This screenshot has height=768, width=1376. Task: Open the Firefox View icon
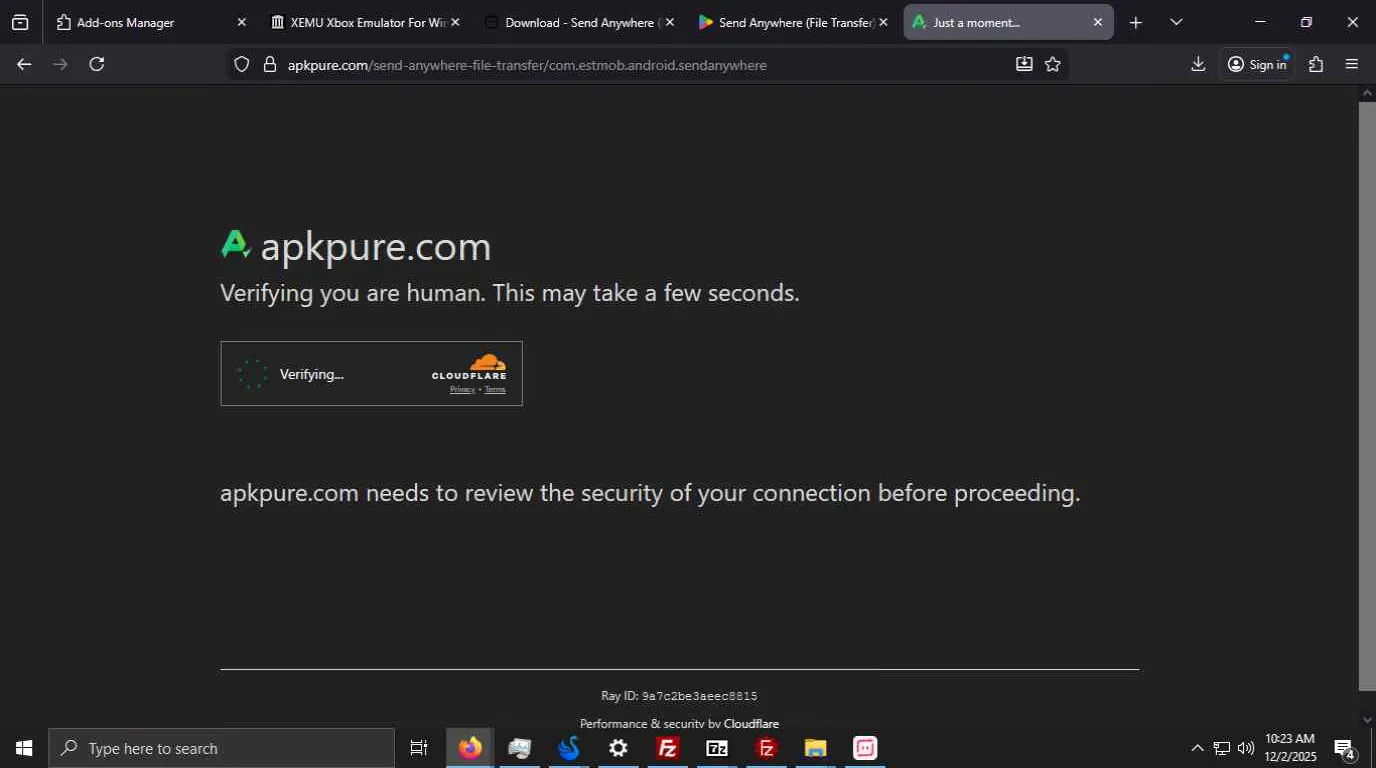[20, 22]
